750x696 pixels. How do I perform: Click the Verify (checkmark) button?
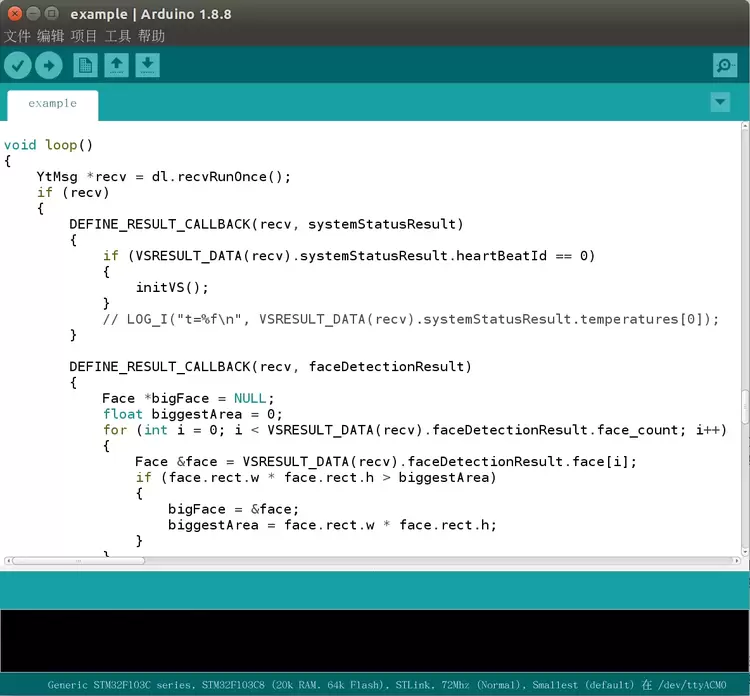coord(18,66)
